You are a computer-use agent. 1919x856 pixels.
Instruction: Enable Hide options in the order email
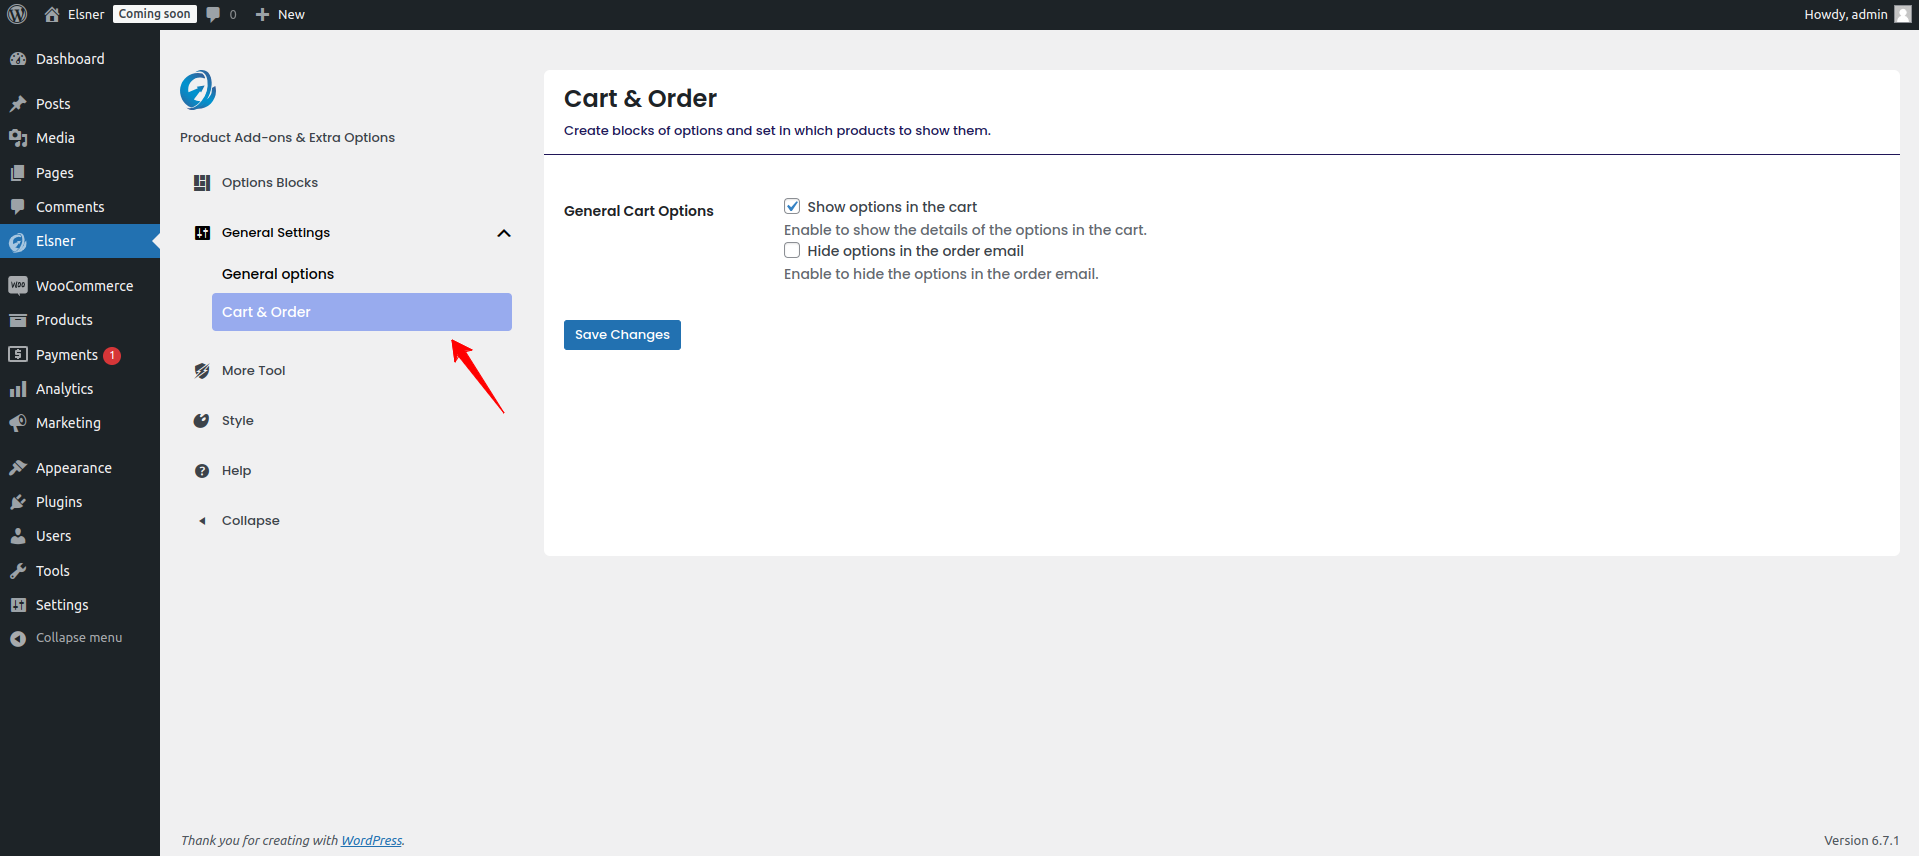(x=792, y=250)
